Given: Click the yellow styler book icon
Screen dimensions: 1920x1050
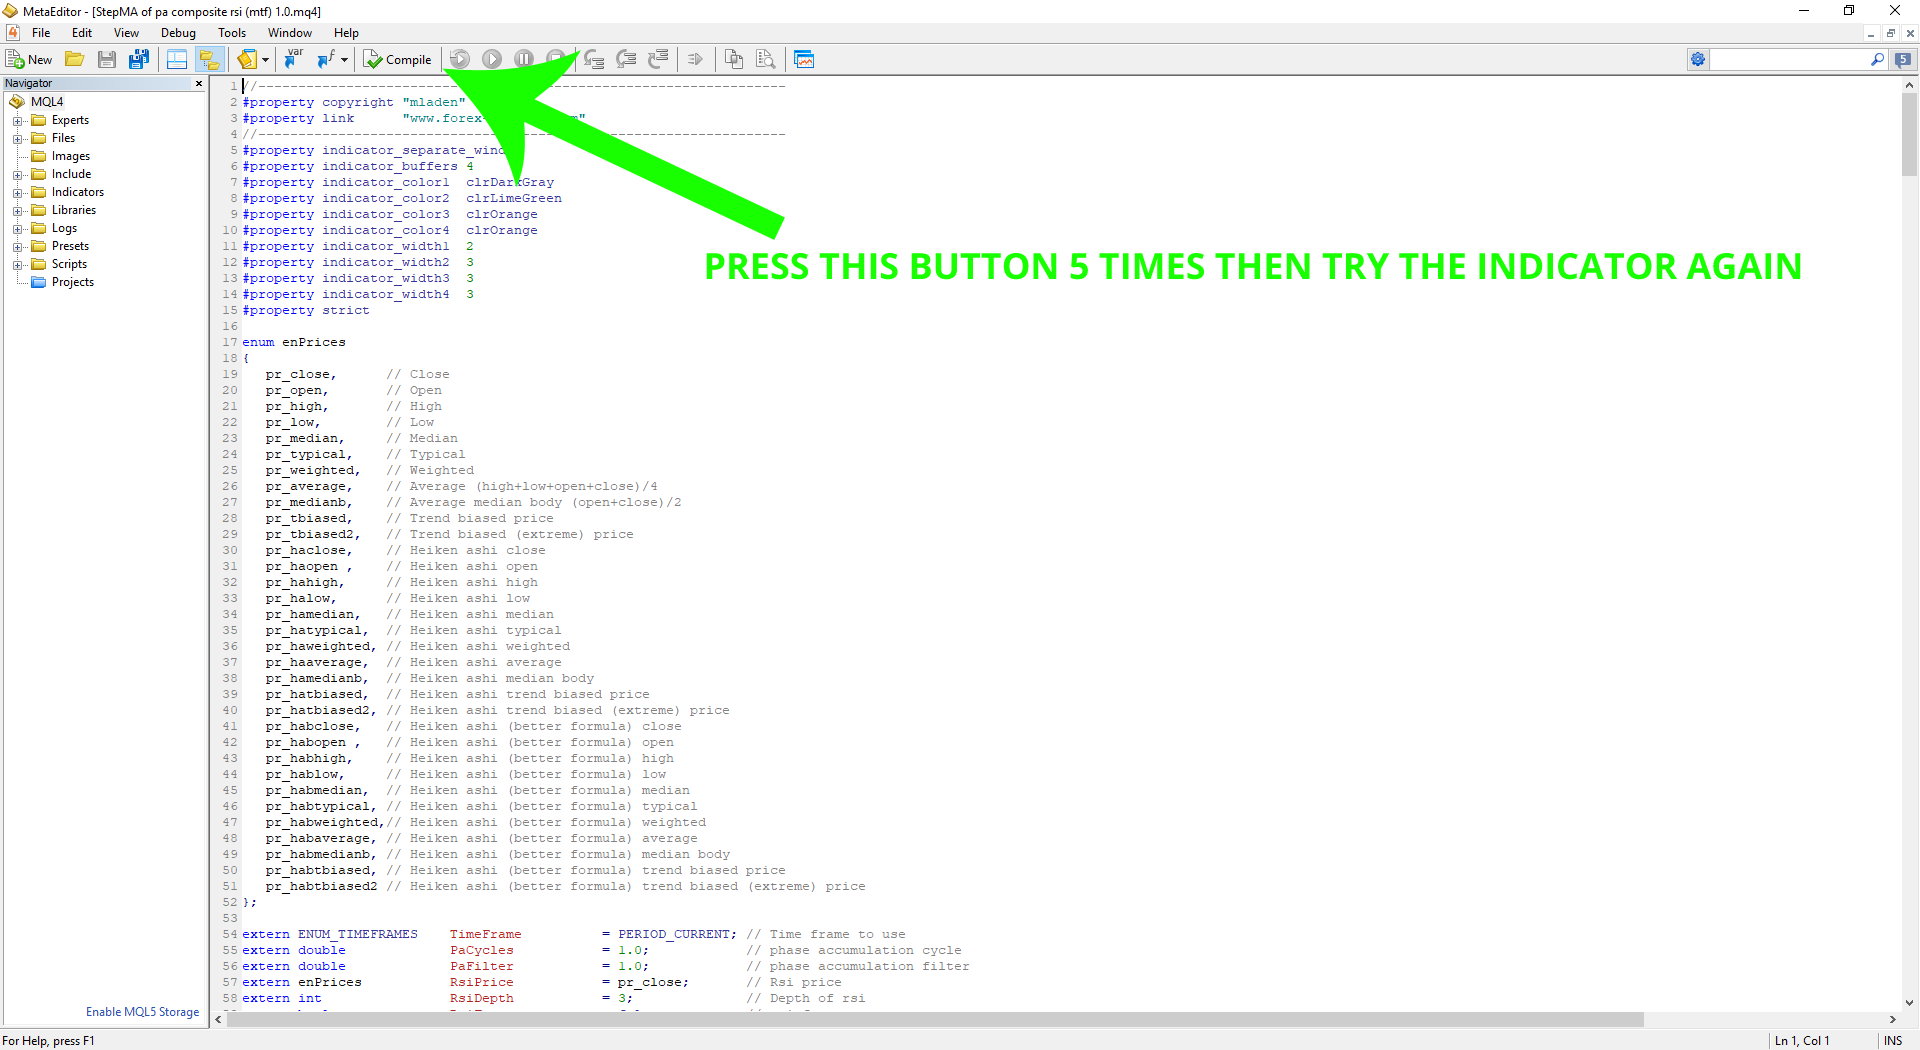Looking at the screenshot, I should [246, 60].
